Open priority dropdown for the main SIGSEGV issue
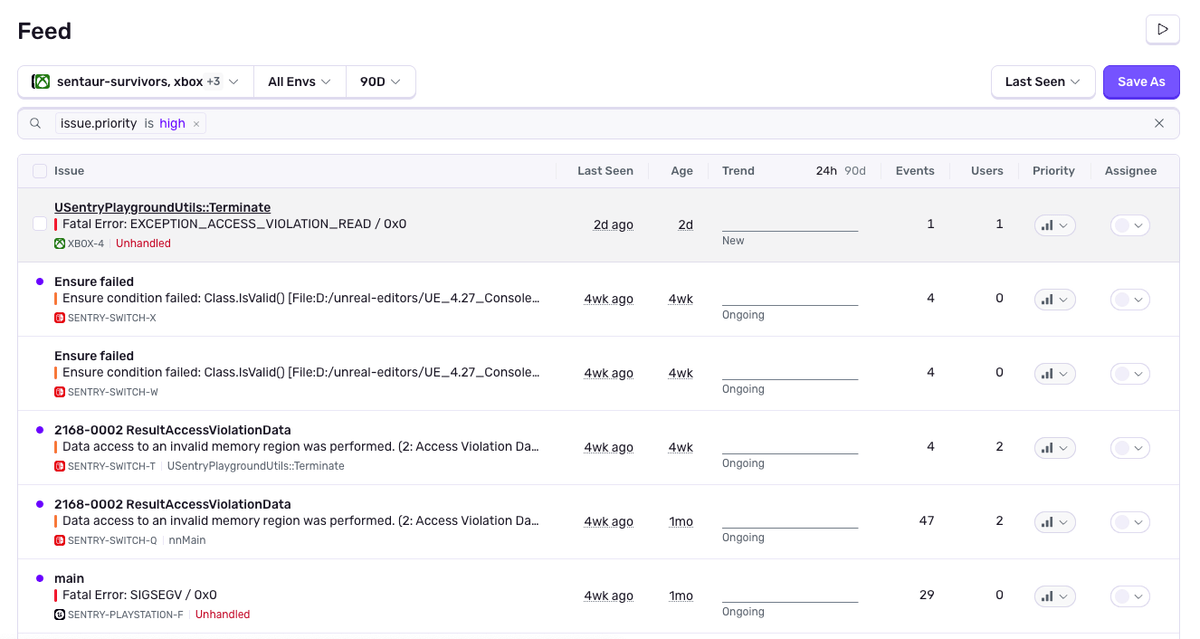 point(1054,596)
